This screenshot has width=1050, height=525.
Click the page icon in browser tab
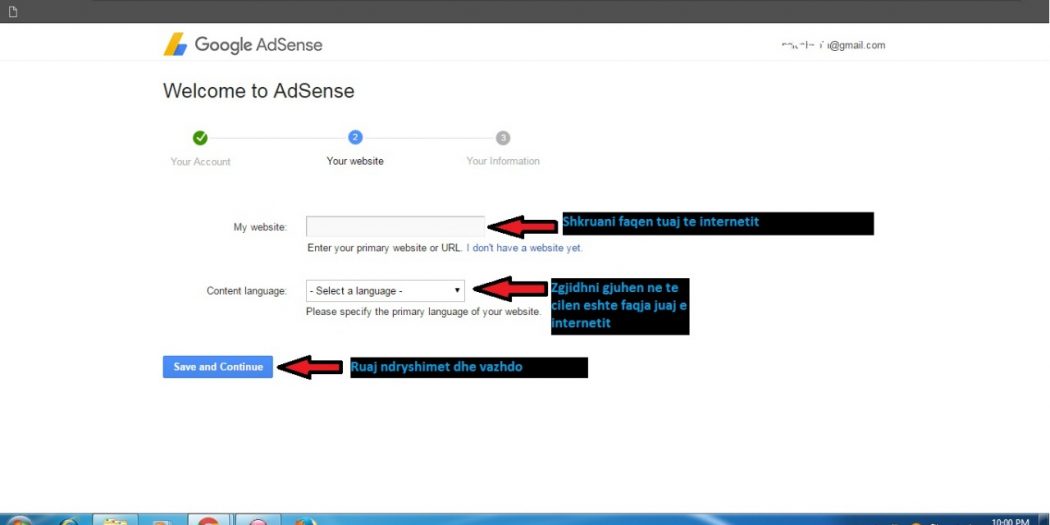tap(12, 11)
